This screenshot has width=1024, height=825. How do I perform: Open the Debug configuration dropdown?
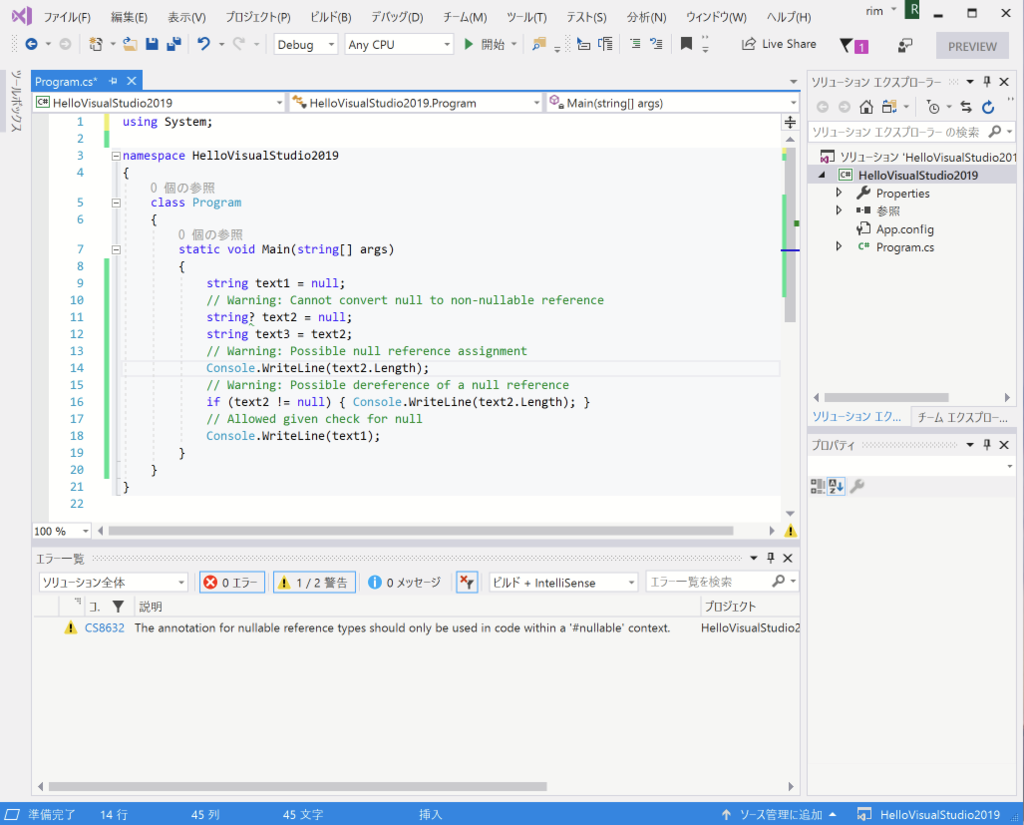305,45
